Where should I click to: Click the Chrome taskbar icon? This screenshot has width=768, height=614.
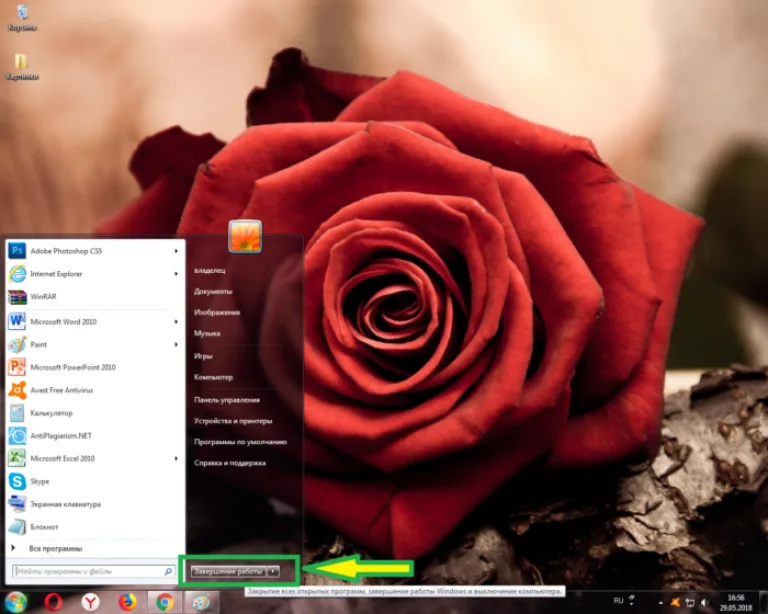[x=165, y=602]
